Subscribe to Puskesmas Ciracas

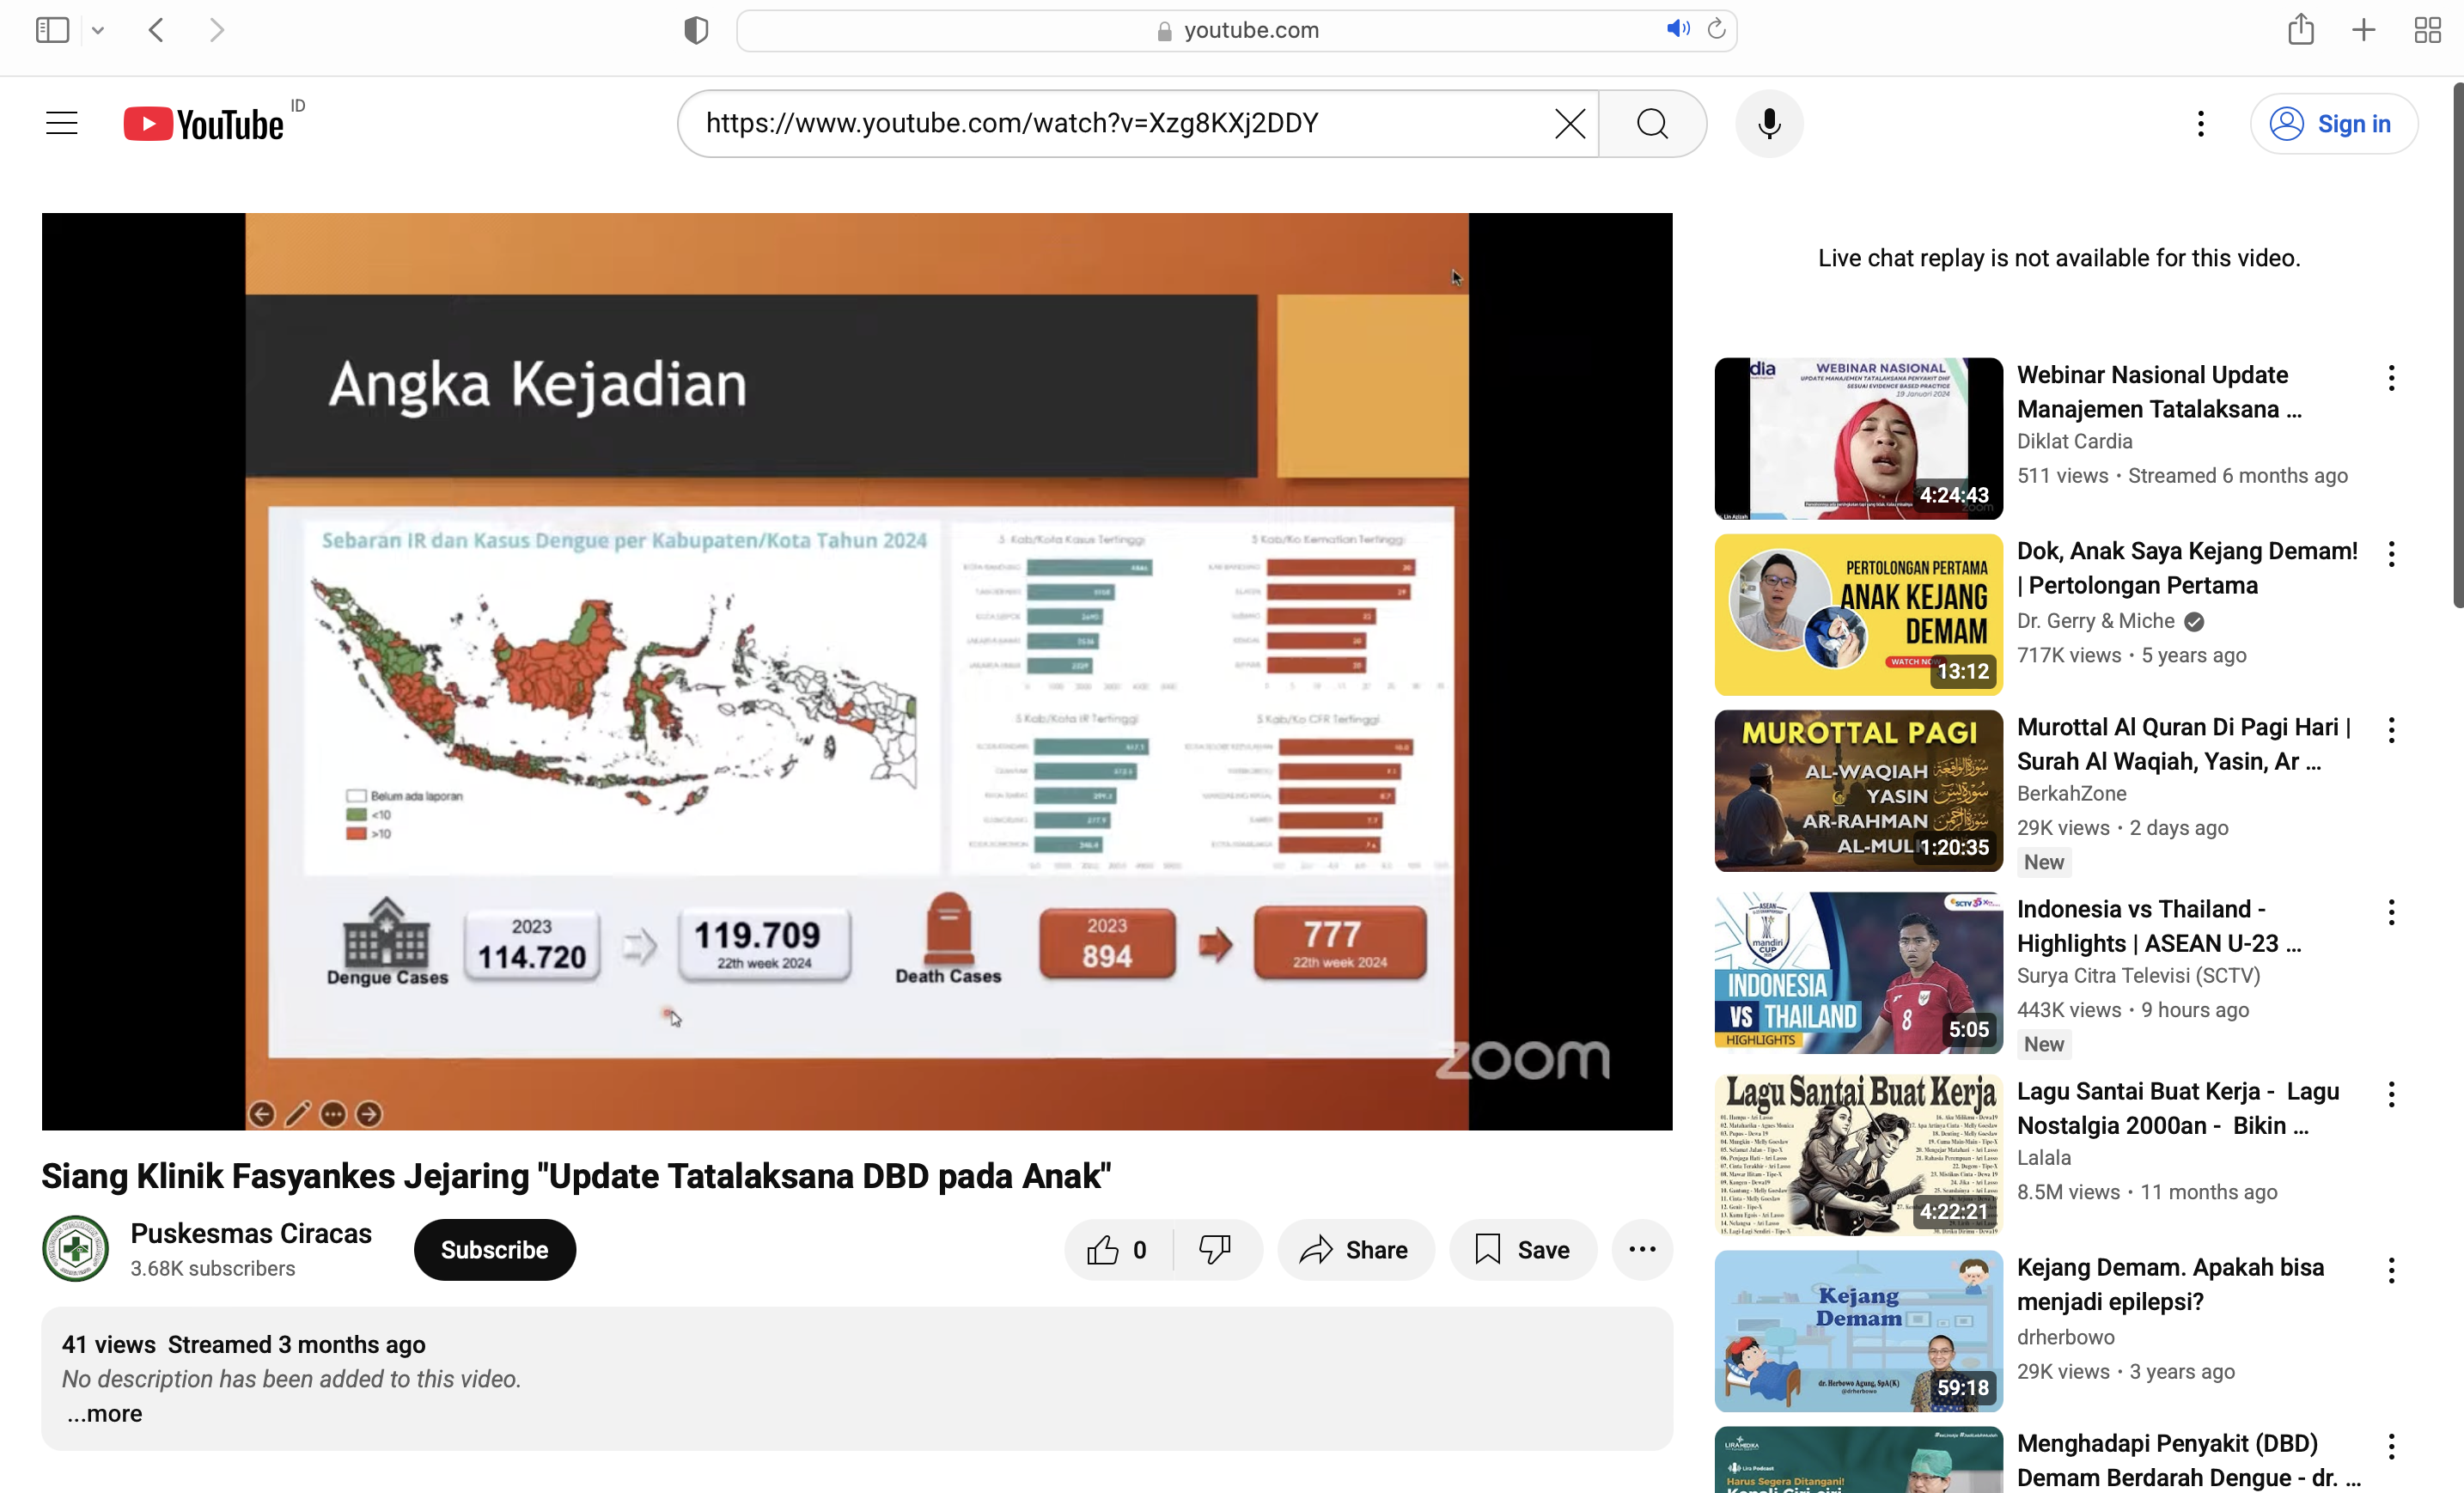[495, 1249]
